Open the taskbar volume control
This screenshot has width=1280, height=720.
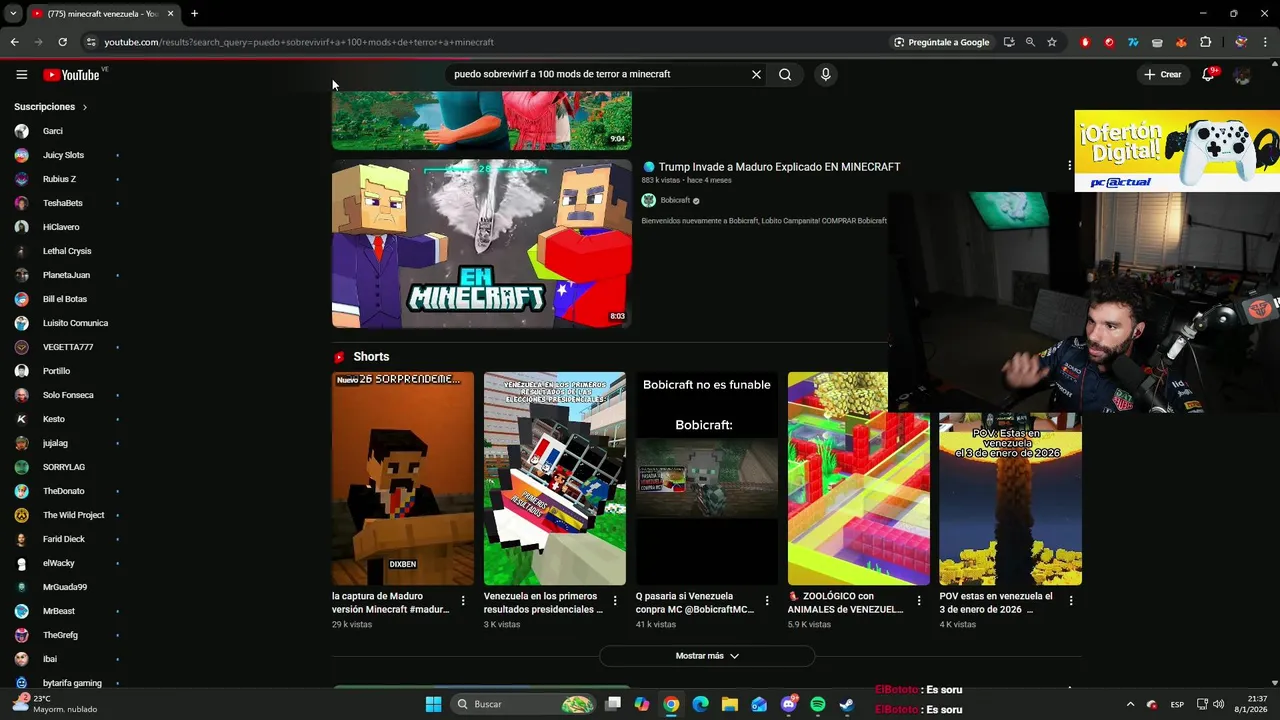coord(1218,704)
